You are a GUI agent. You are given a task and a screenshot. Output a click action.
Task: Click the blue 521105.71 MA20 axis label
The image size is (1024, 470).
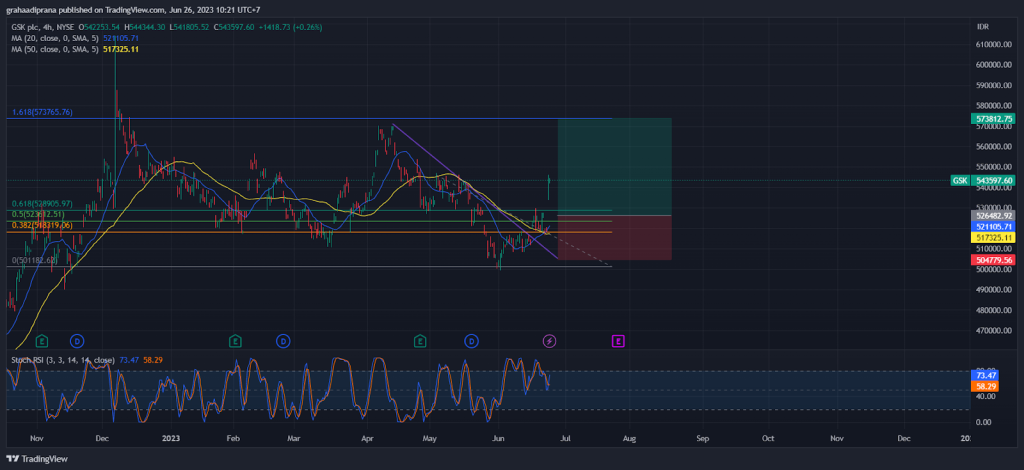tap(995, 227)
